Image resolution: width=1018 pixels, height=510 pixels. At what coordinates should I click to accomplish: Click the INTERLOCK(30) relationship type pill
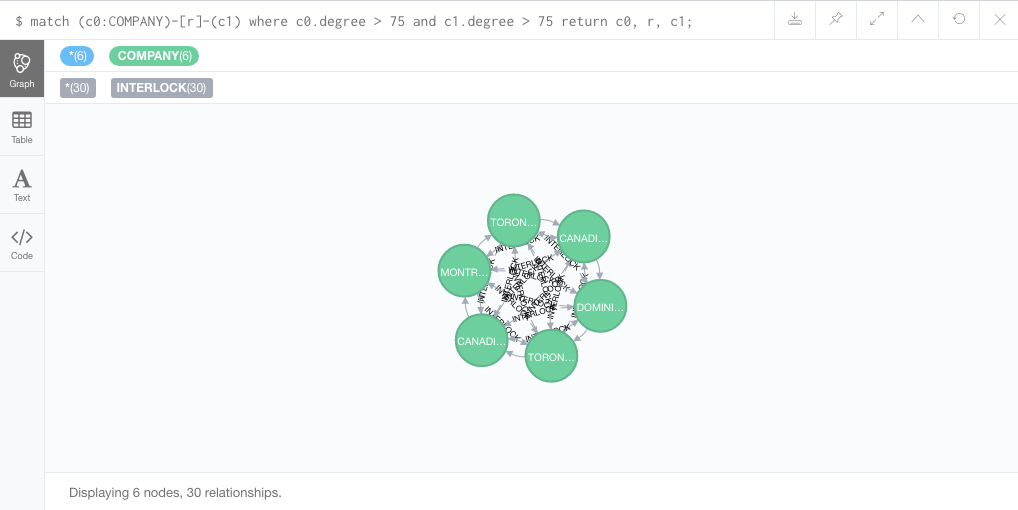pyautogui.click(x=162, y=88)
